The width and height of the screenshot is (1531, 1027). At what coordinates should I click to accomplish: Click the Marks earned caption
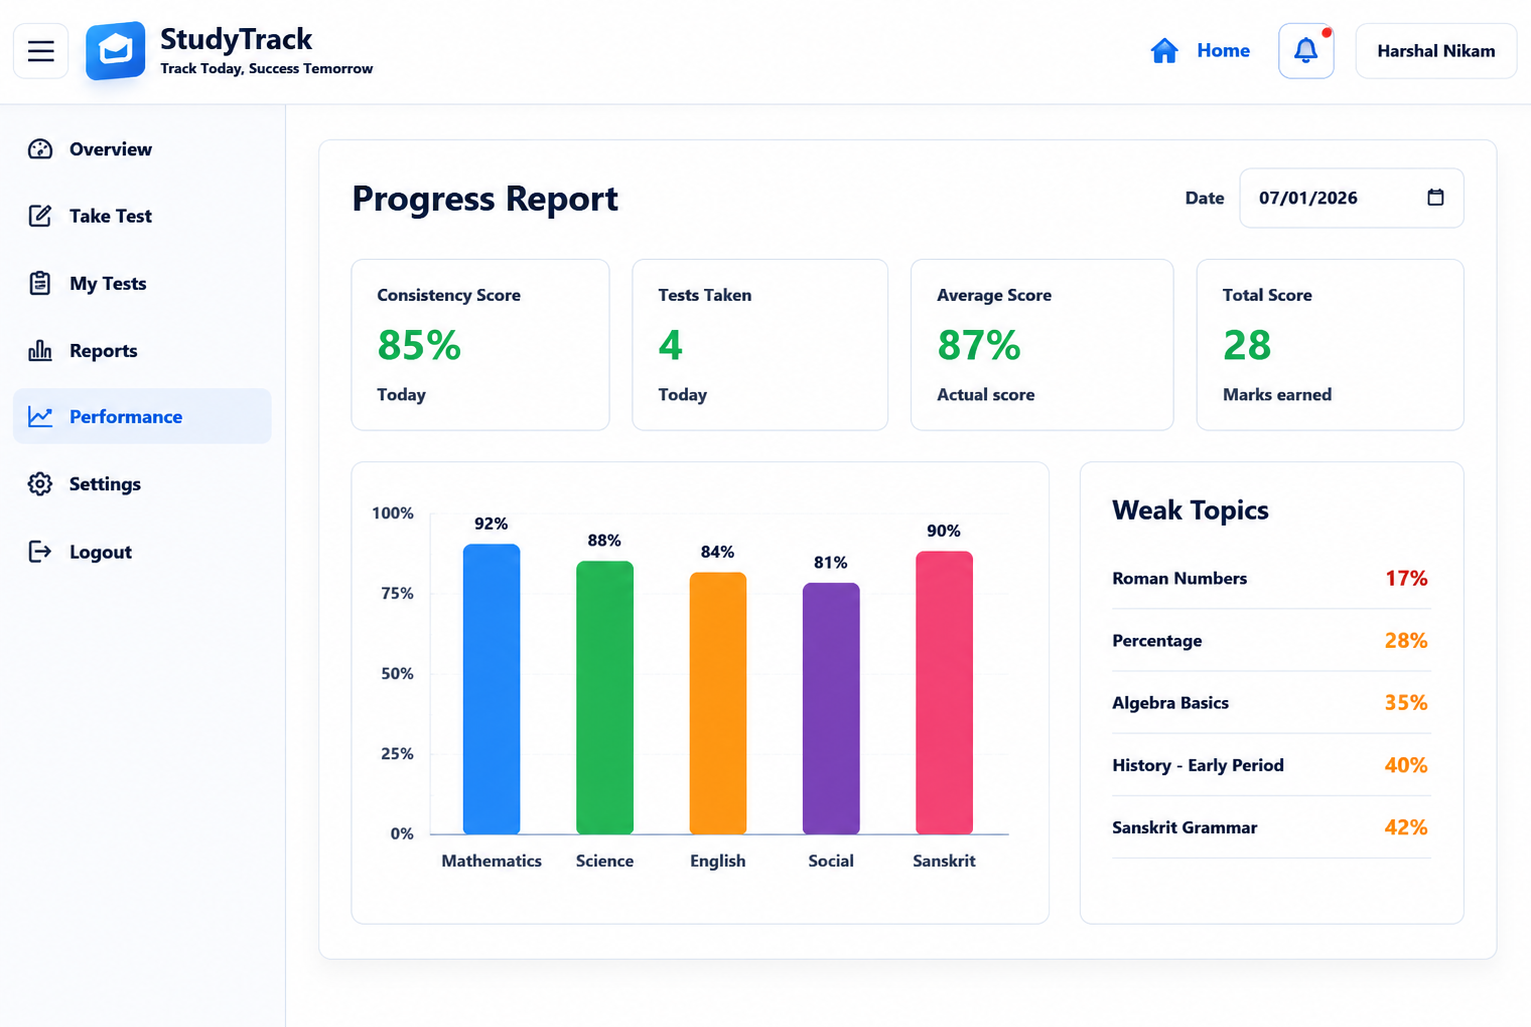click(1277, 395)
